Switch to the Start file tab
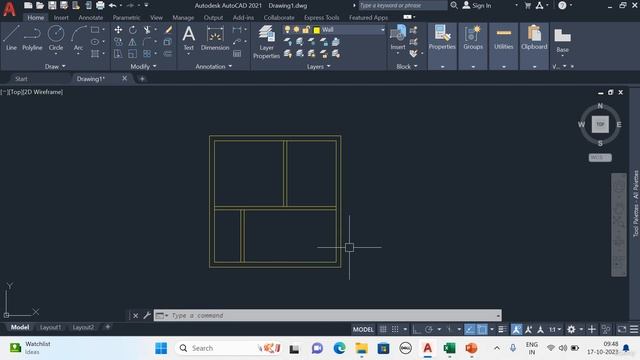The image size is (640, 360). point(21,79)
